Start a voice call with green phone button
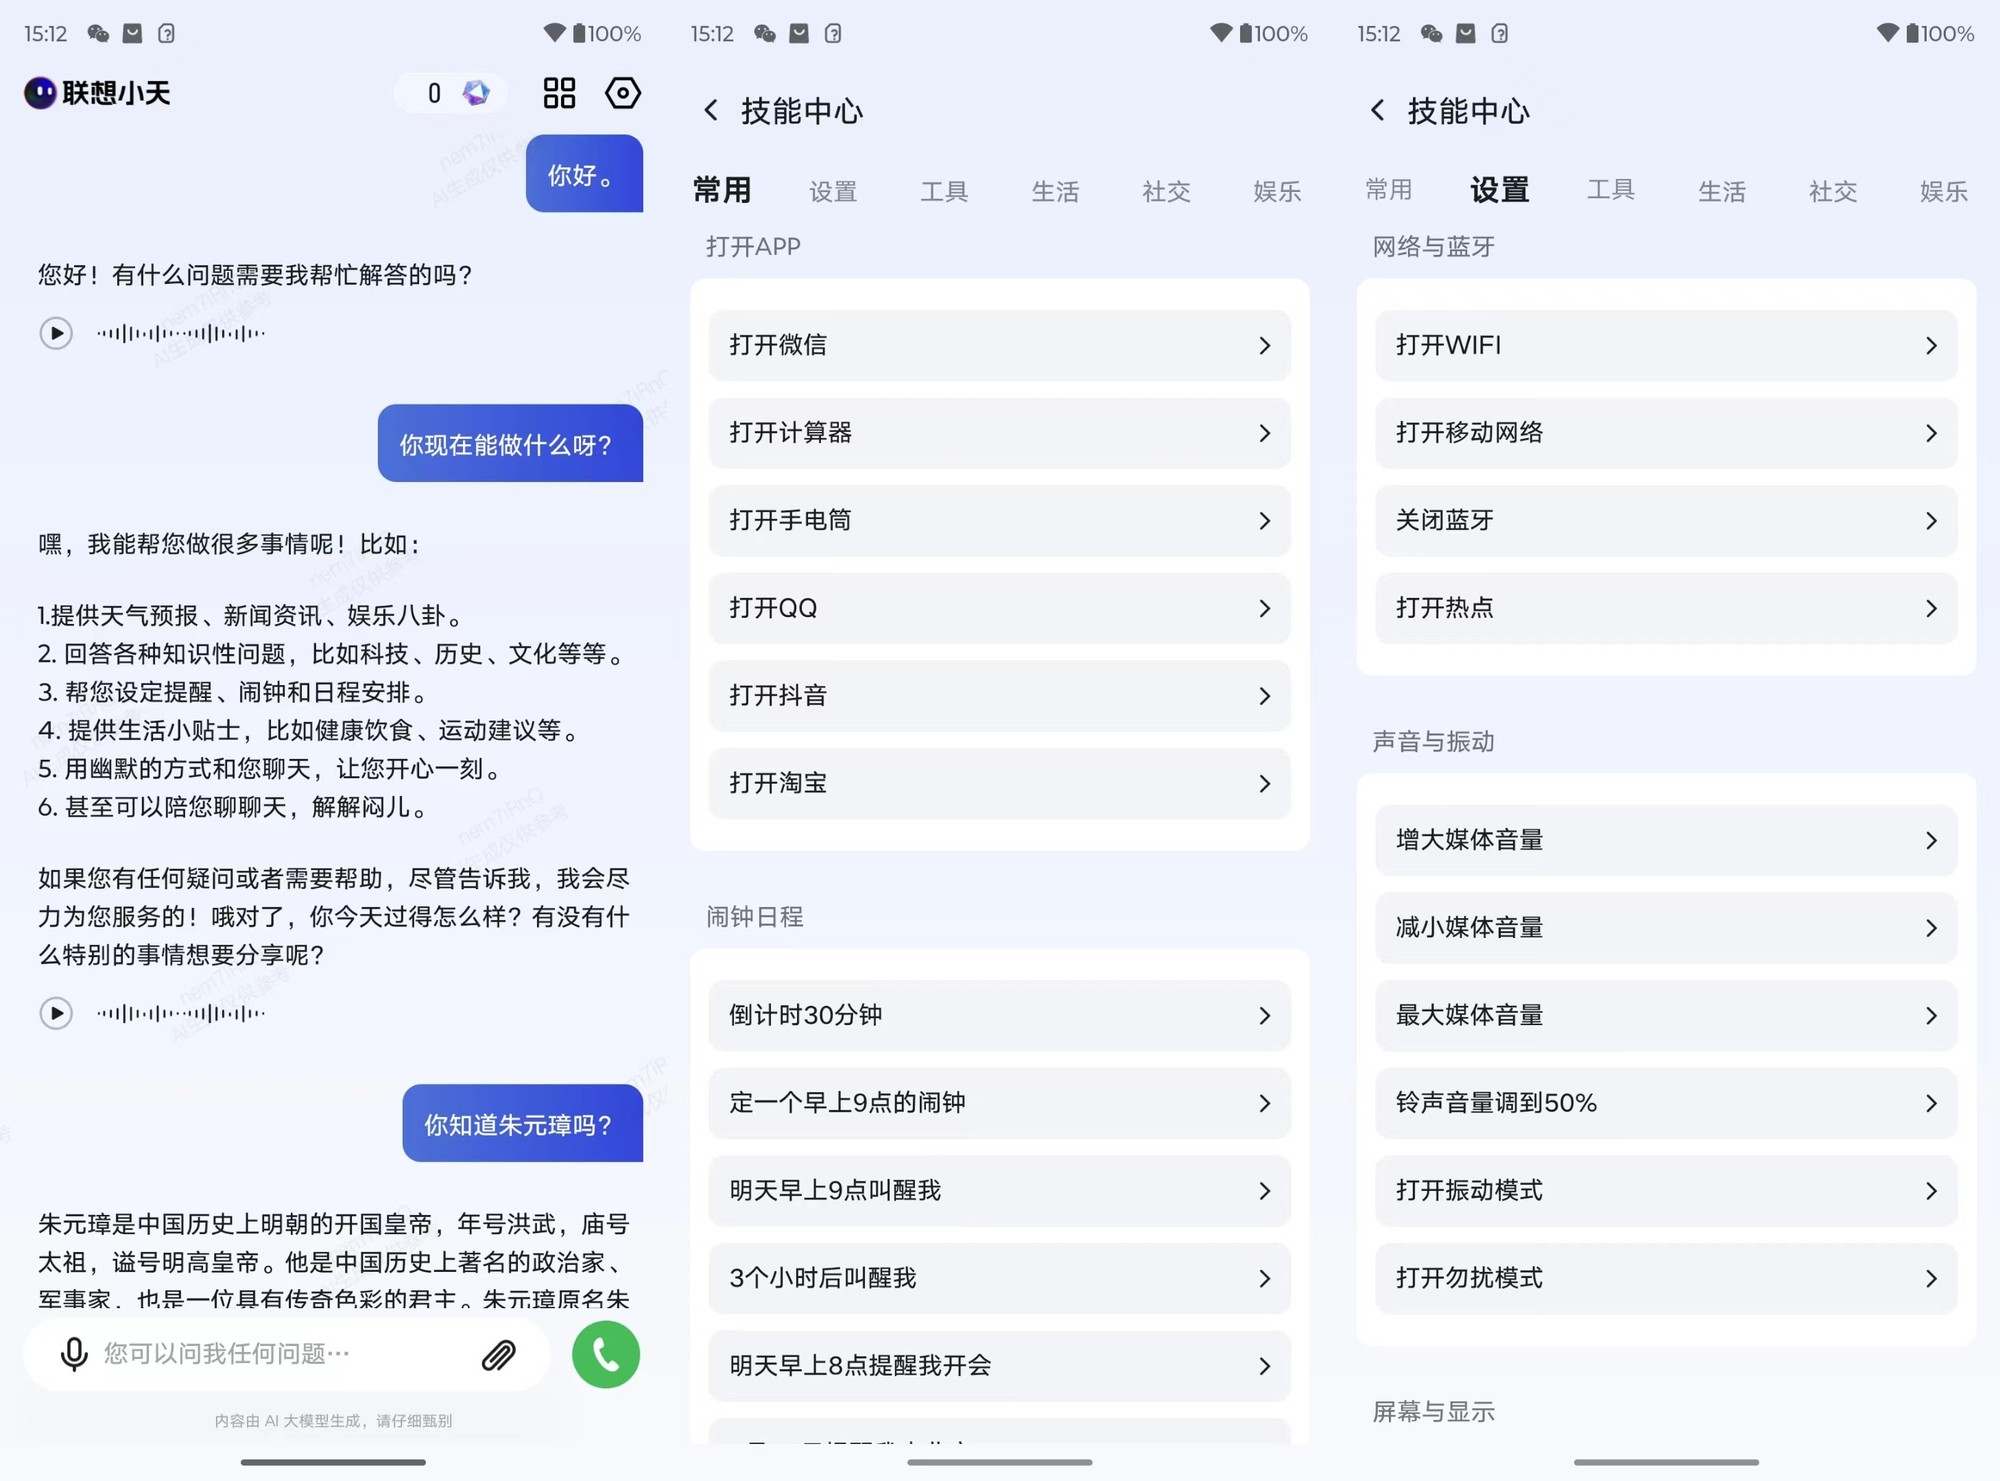Image resolution: width=2000 pixels, height=1481 pixels. 606,1354
